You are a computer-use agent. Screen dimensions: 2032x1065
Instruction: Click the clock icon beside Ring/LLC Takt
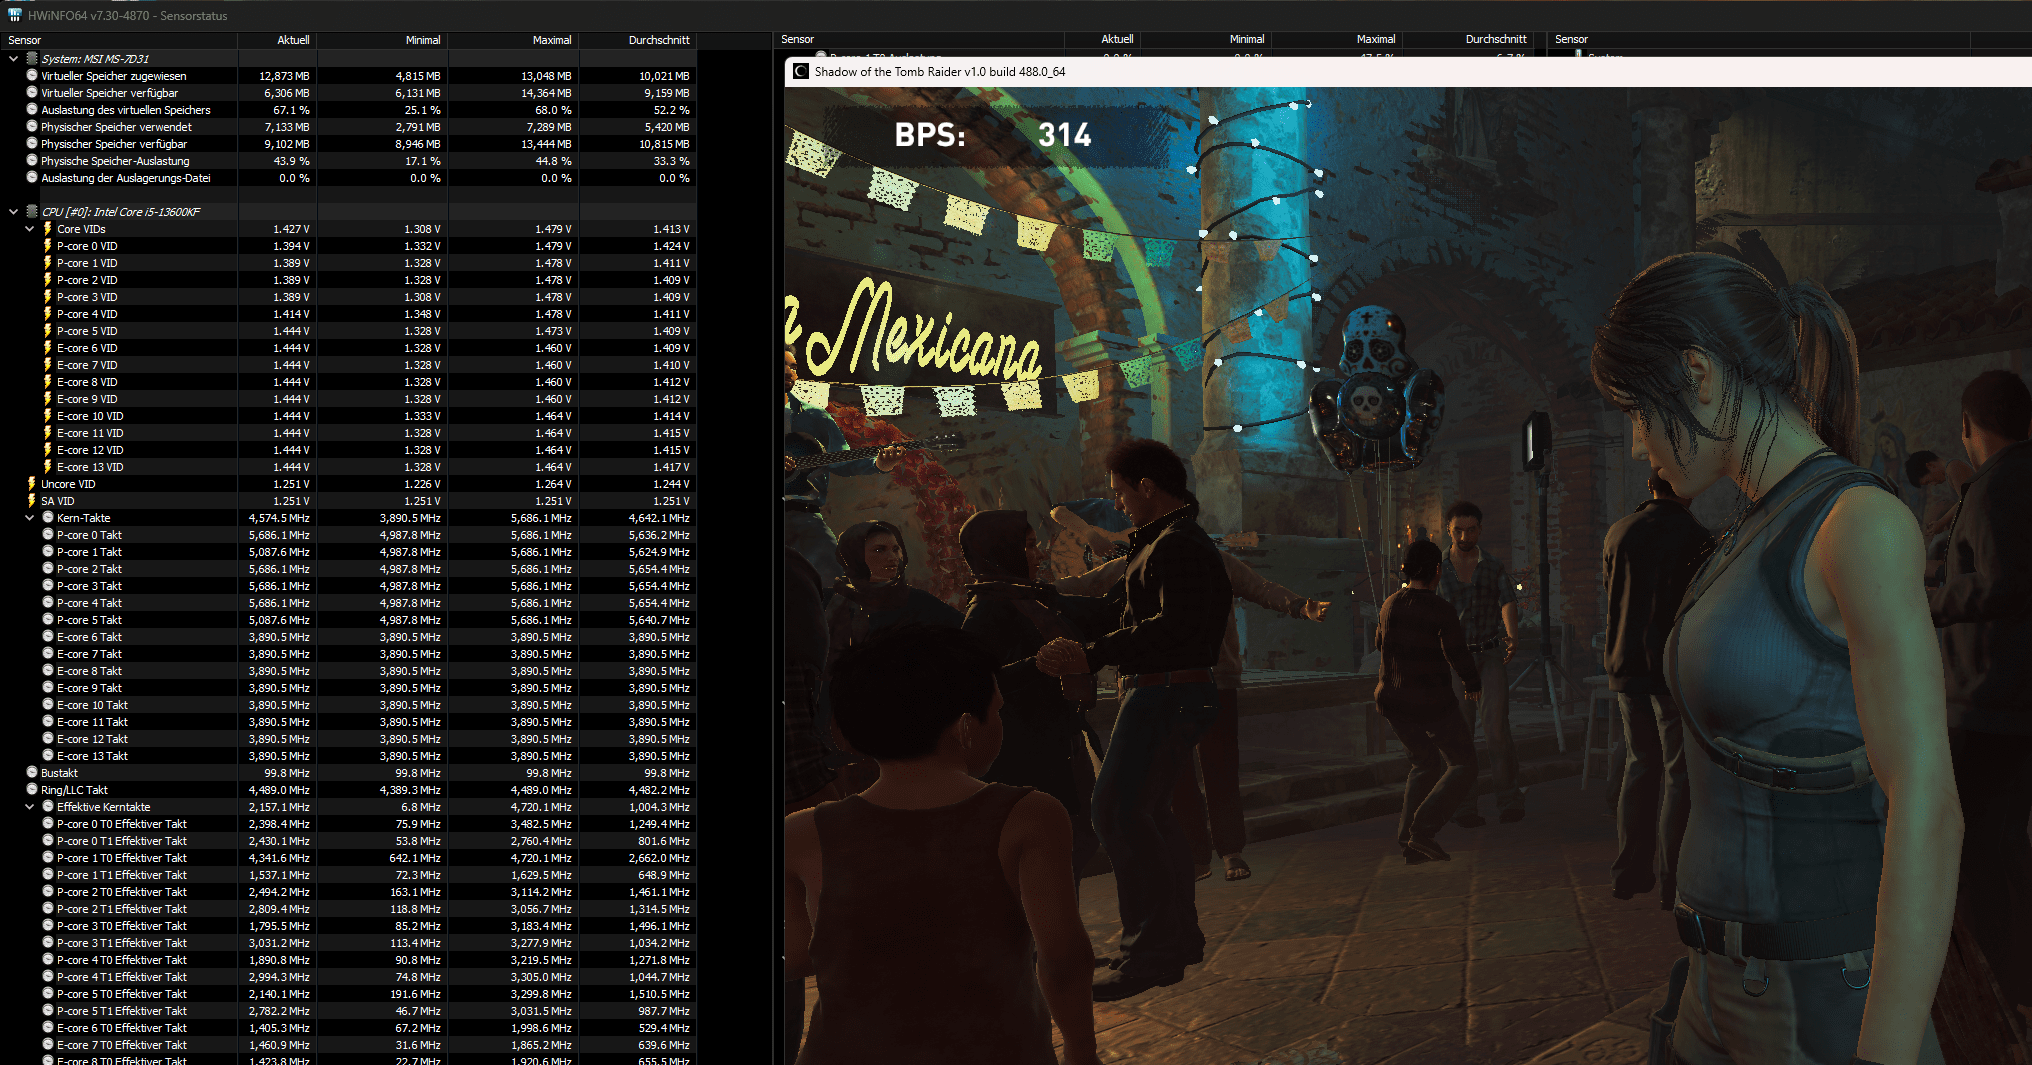32,789
